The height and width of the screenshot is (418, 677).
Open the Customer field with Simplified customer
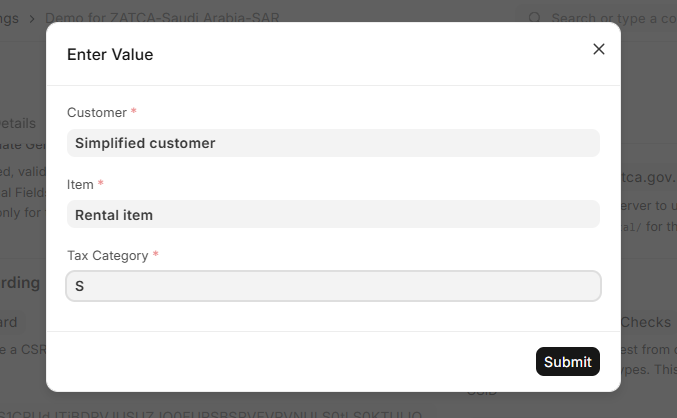[333, 143]
